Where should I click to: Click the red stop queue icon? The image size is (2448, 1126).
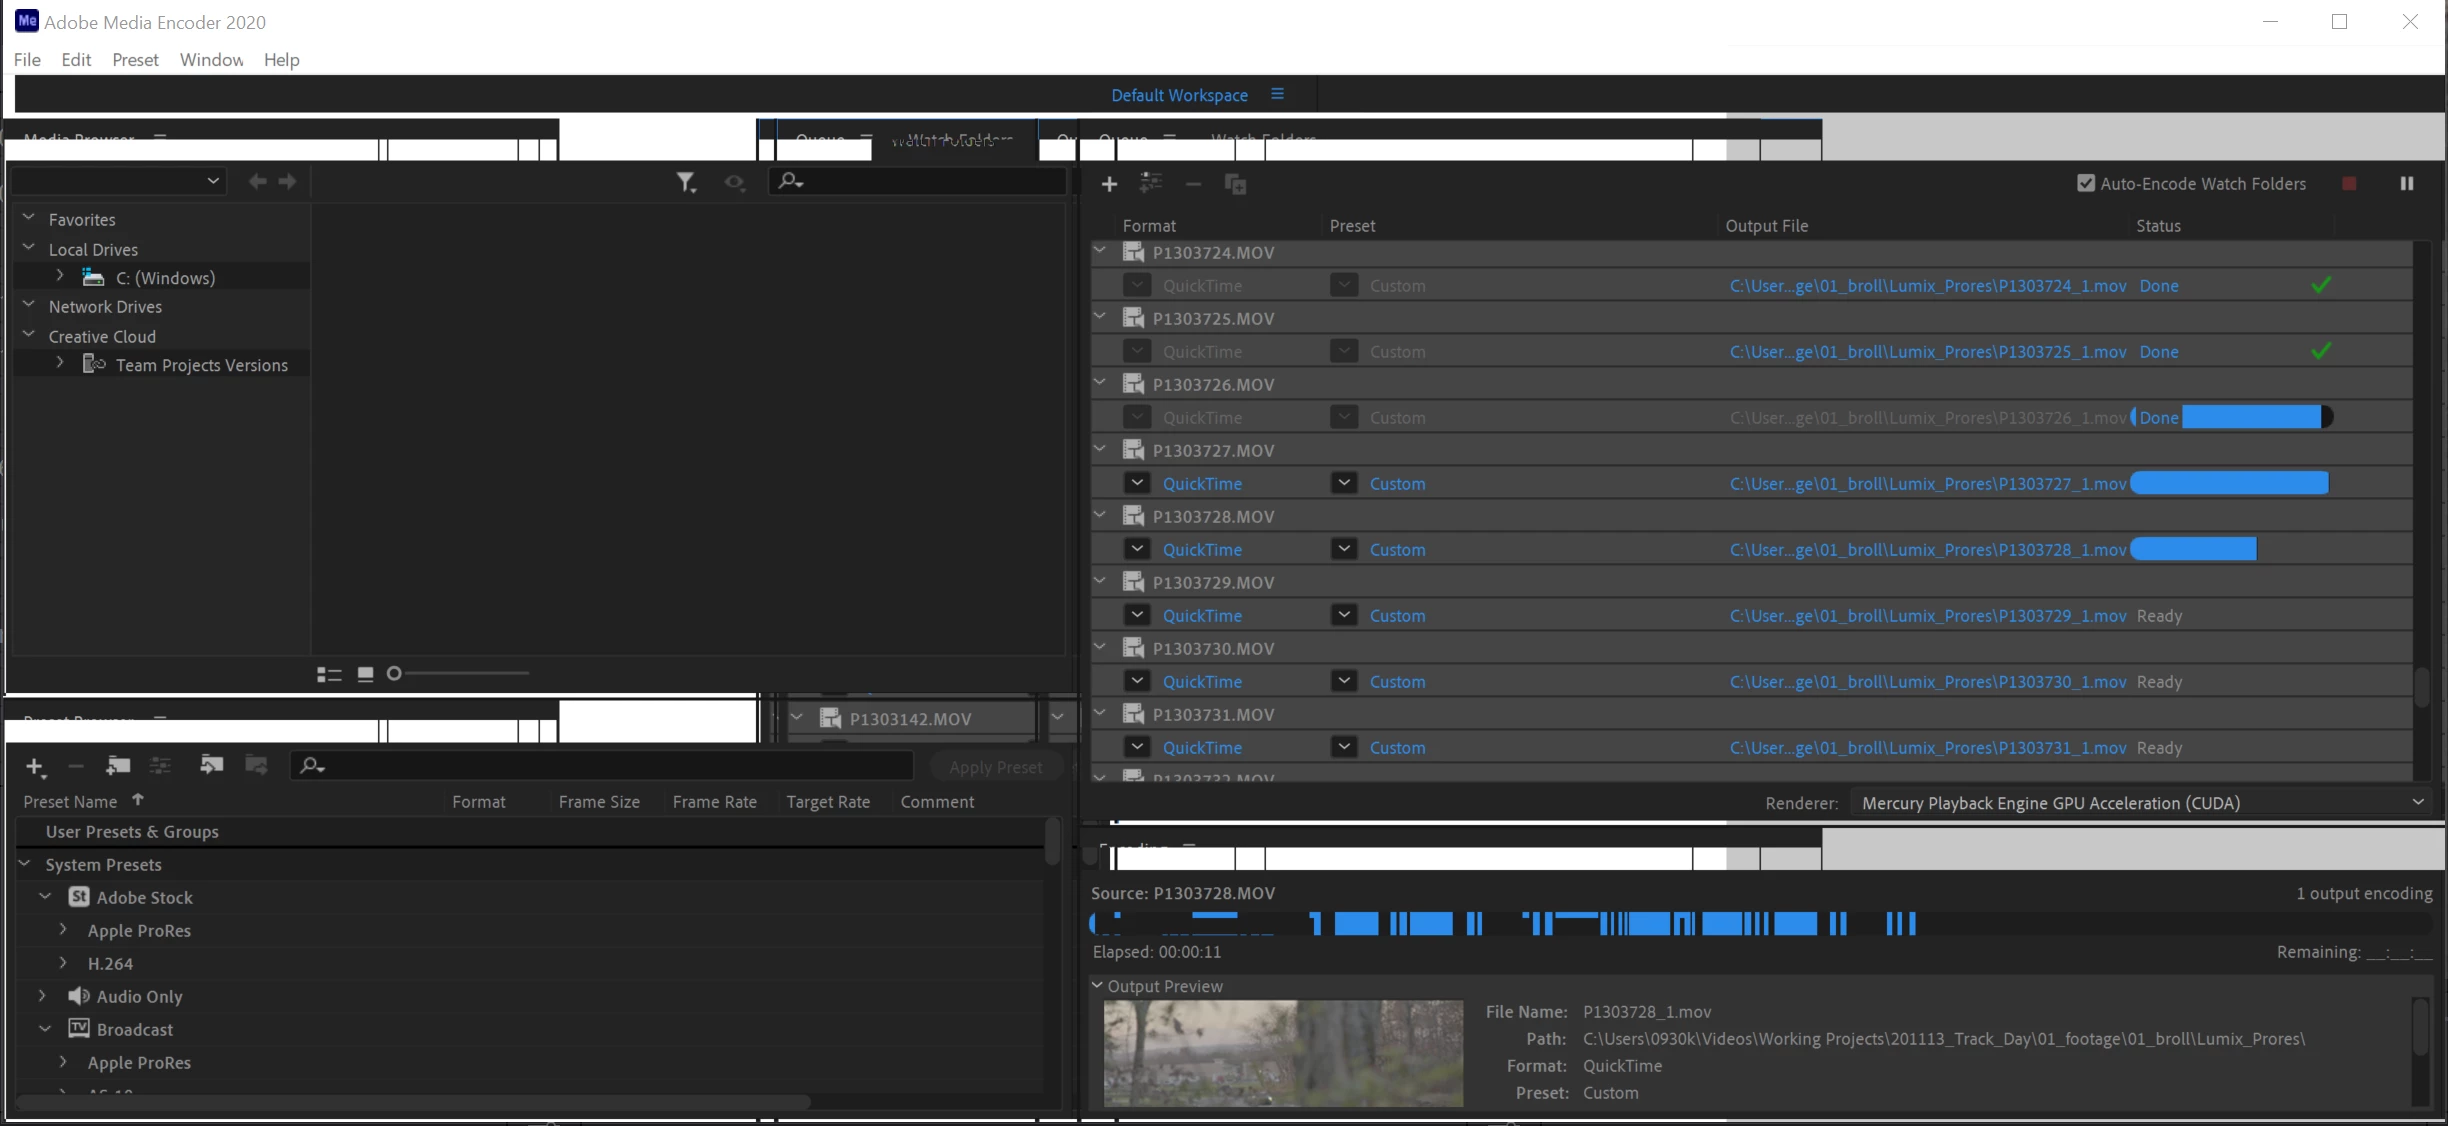(2349, 184)
